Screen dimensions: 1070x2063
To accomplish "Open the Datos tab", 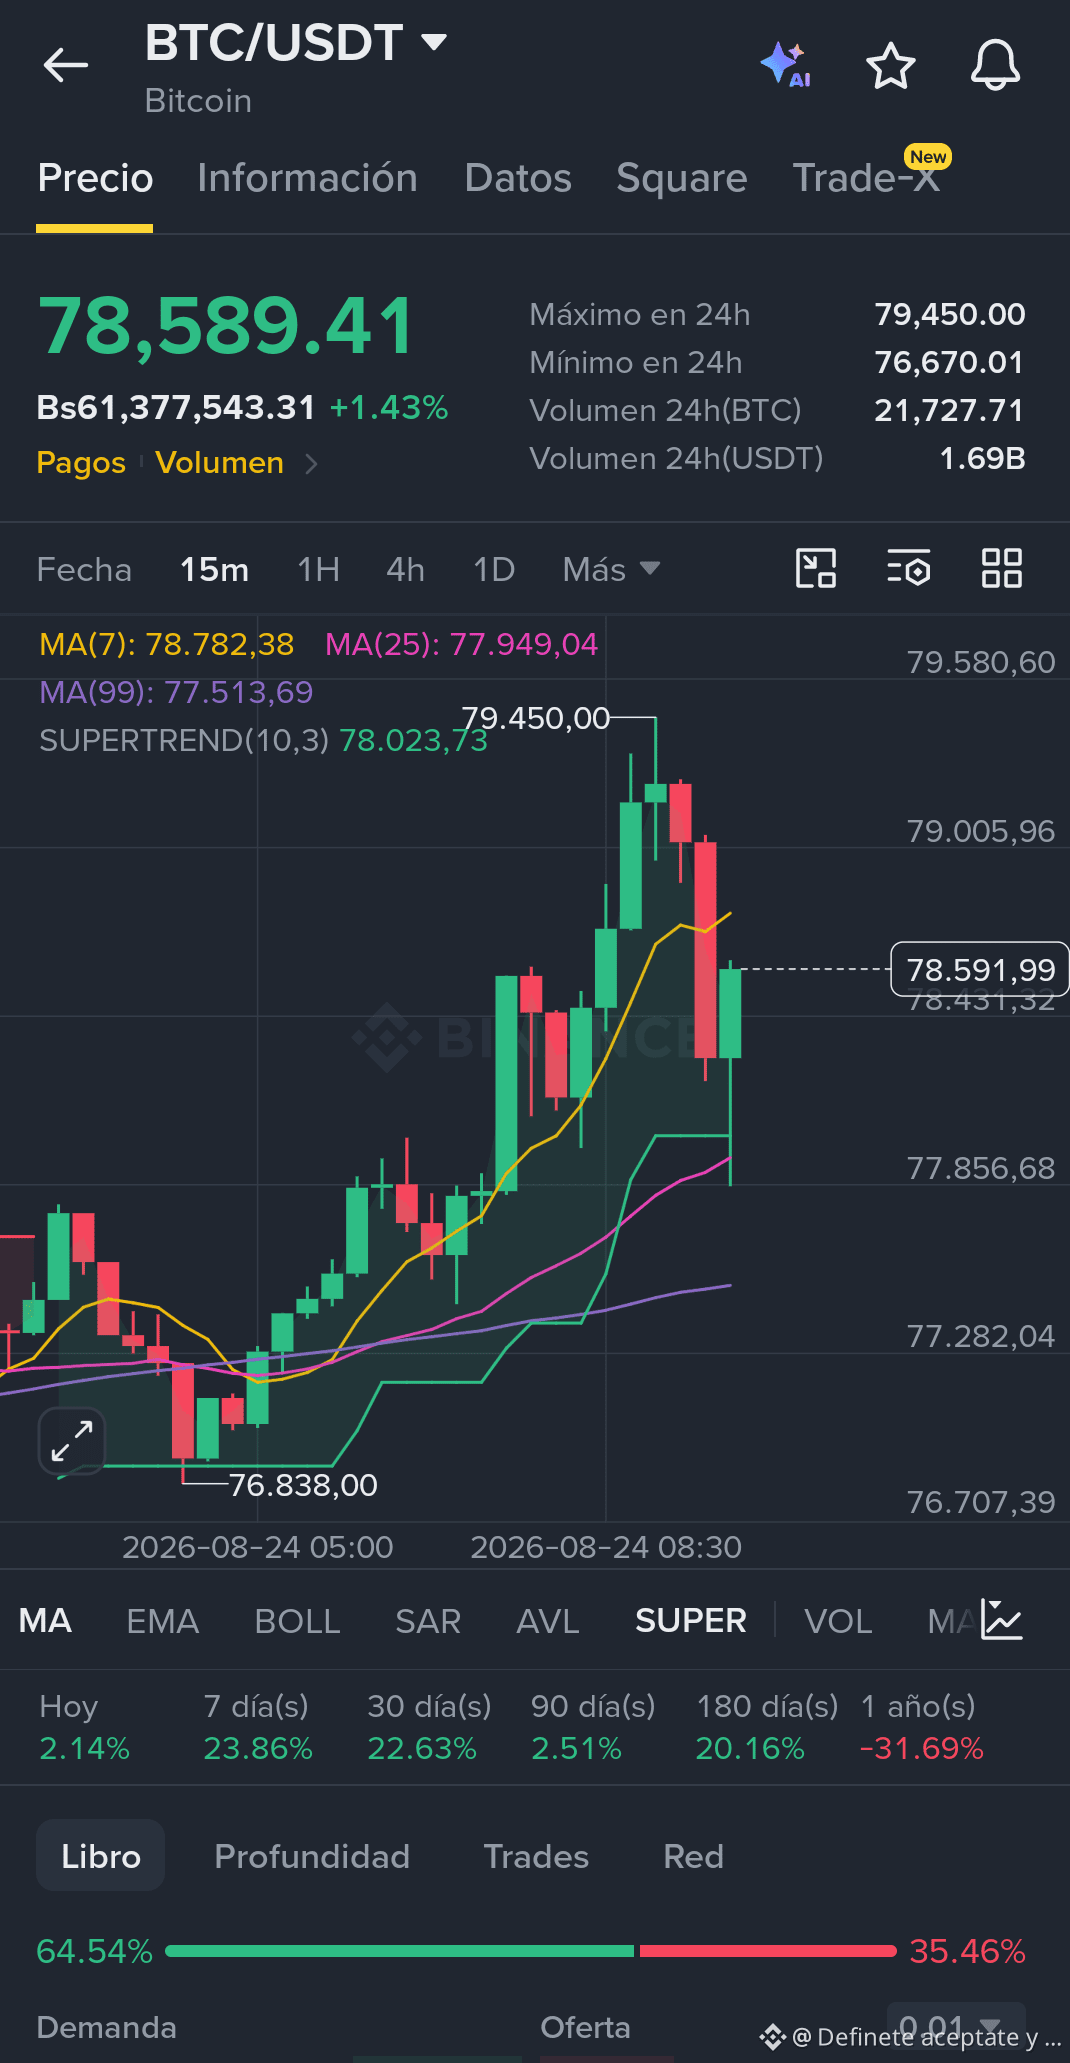I will pyautogui.click(x=518, y=178).
